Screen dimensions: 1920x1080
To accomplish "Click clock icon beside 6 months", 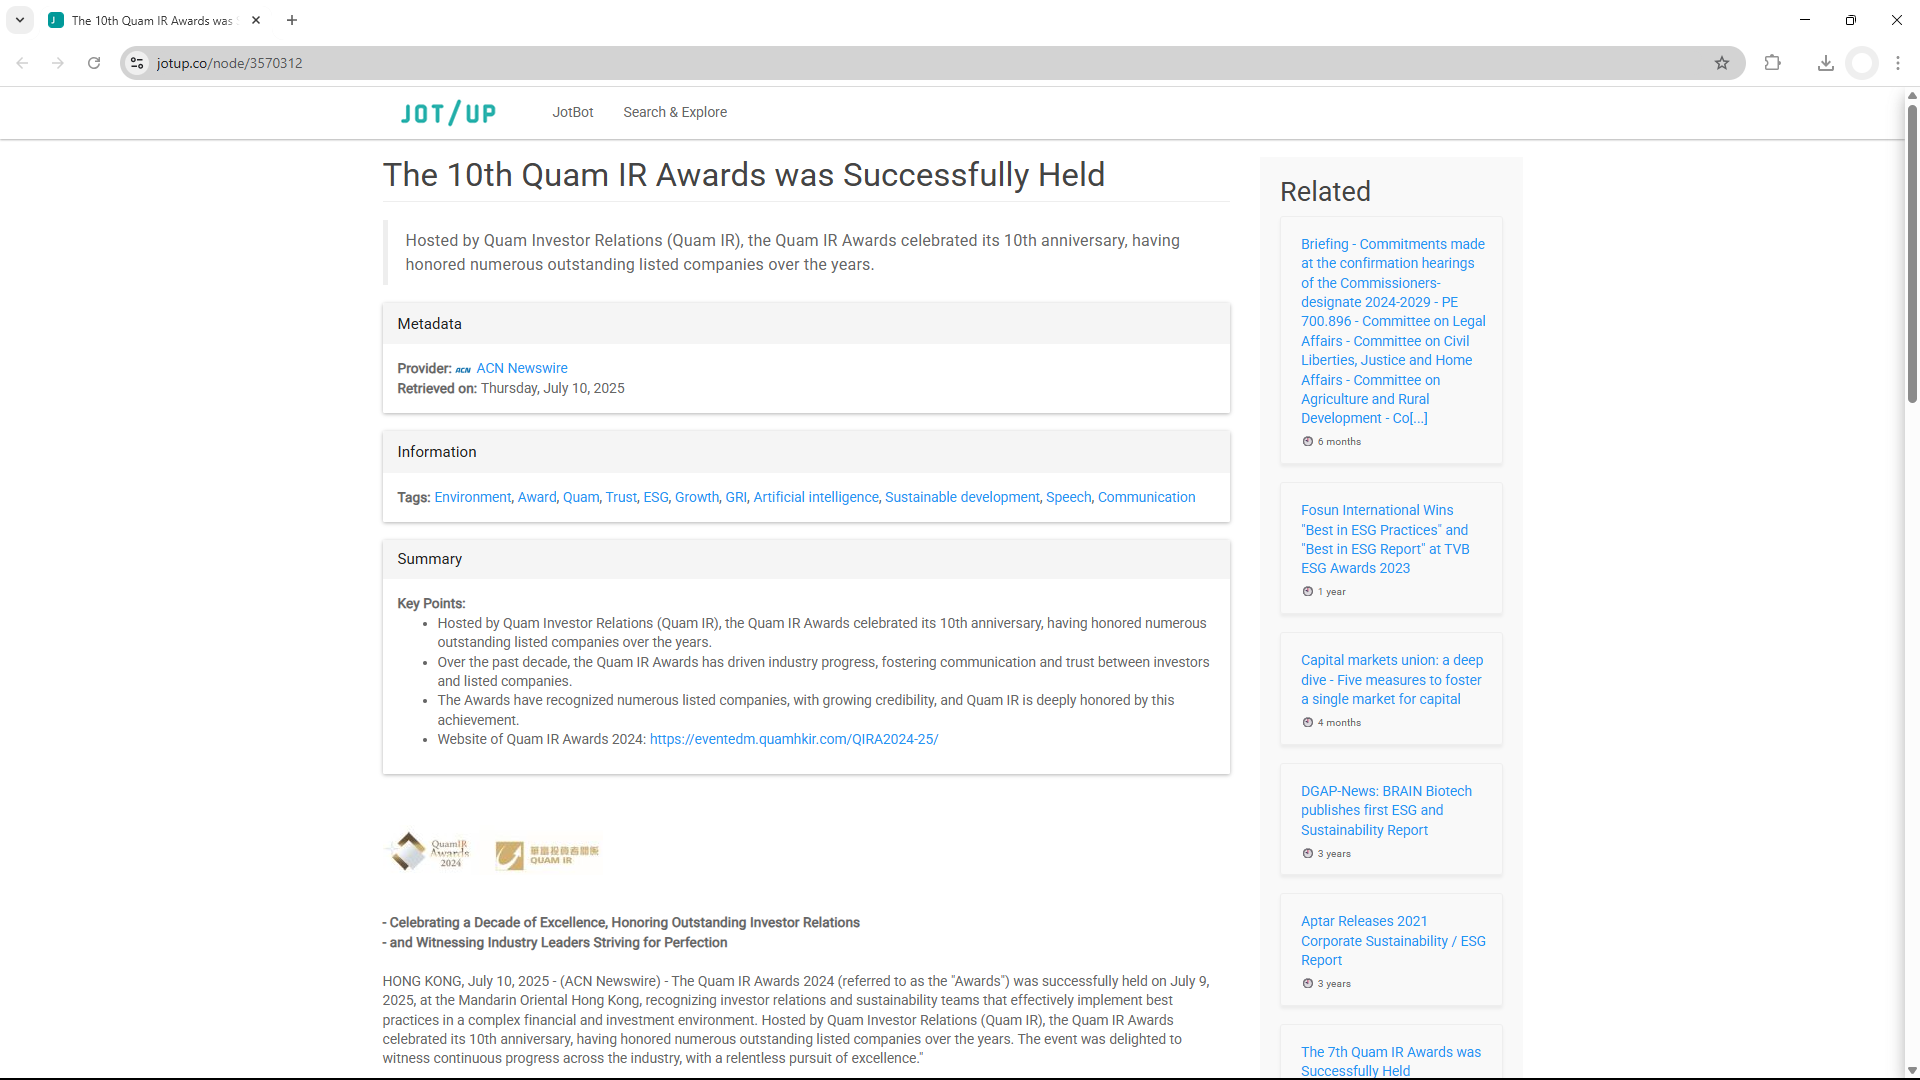I will (x=1307, y=441).
